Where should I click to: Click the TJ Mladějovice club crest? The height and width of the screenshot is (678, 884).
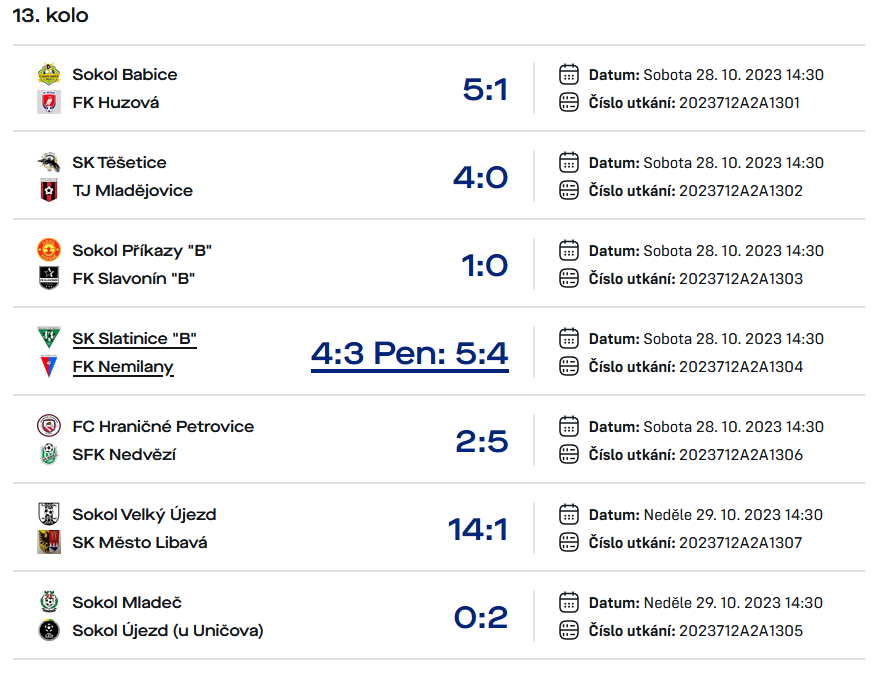click(49, 190)
